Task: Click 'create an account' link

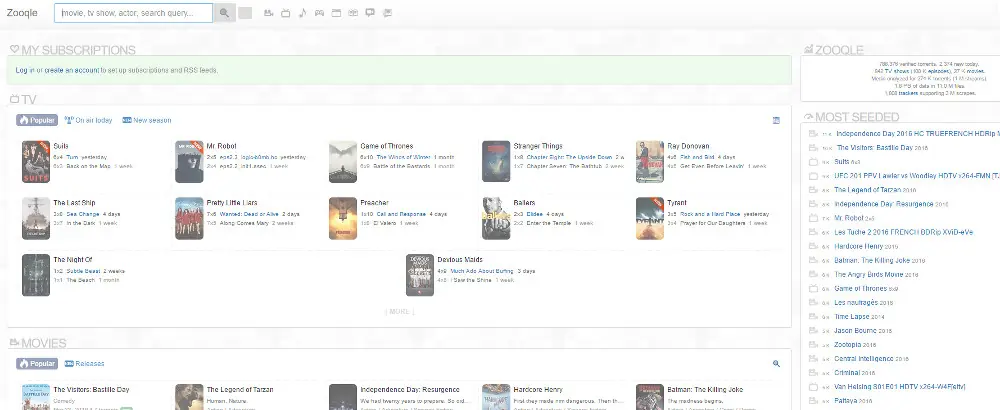Action: pos(71,70)
